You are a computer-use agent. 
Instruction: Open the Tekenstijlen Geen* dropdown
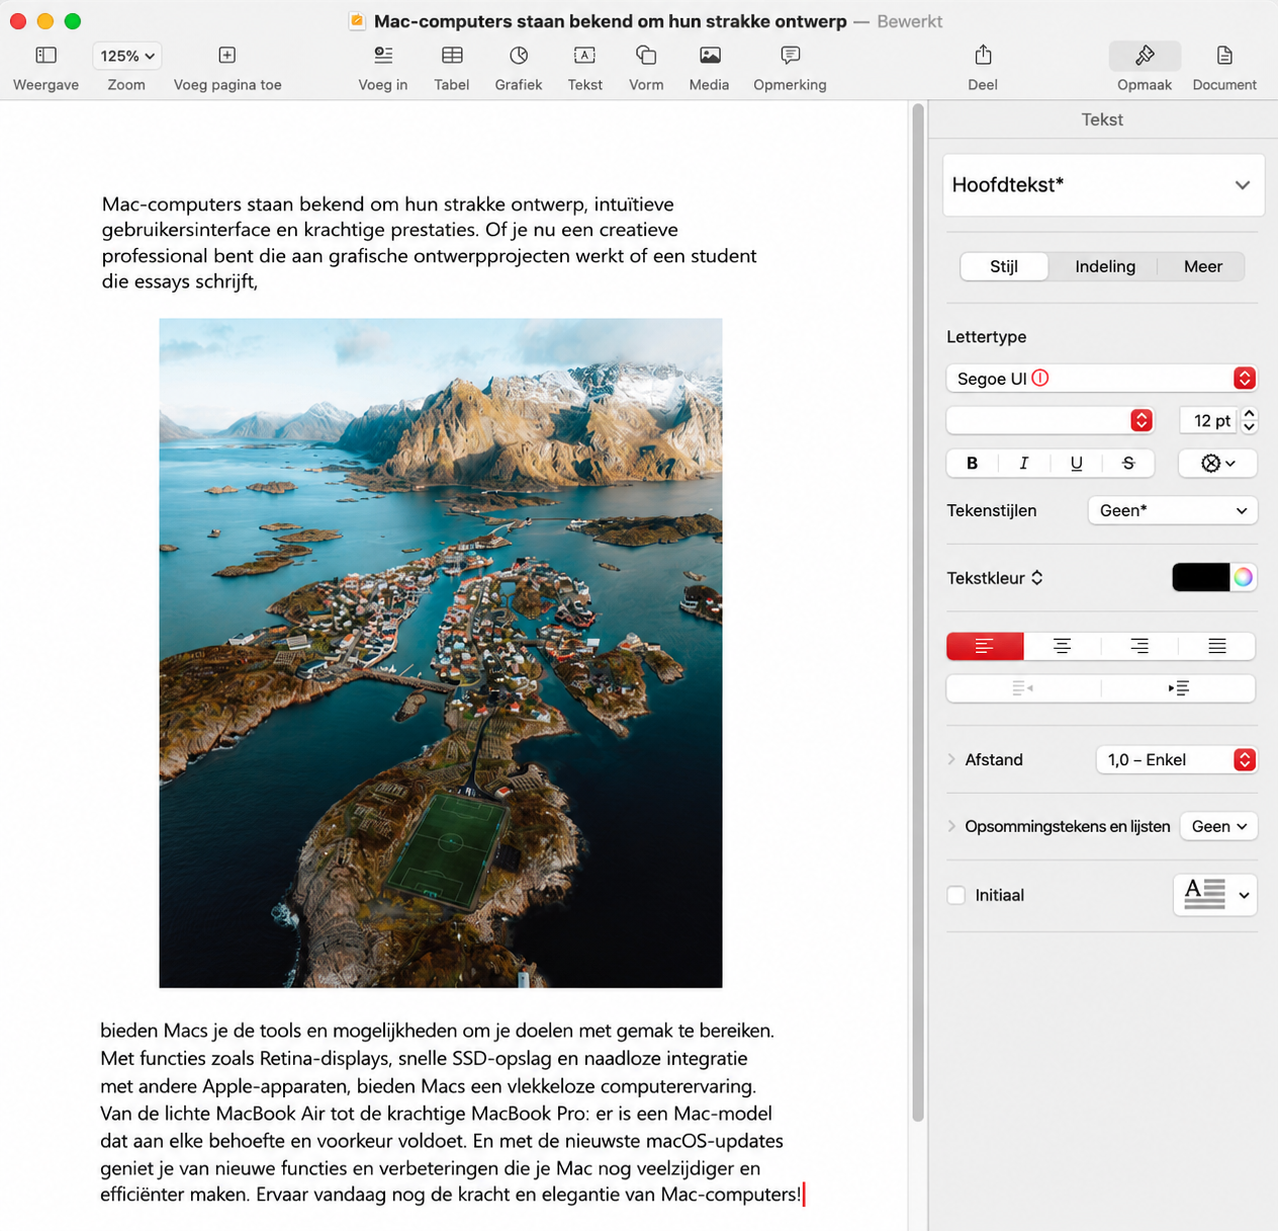[1172, 510]
